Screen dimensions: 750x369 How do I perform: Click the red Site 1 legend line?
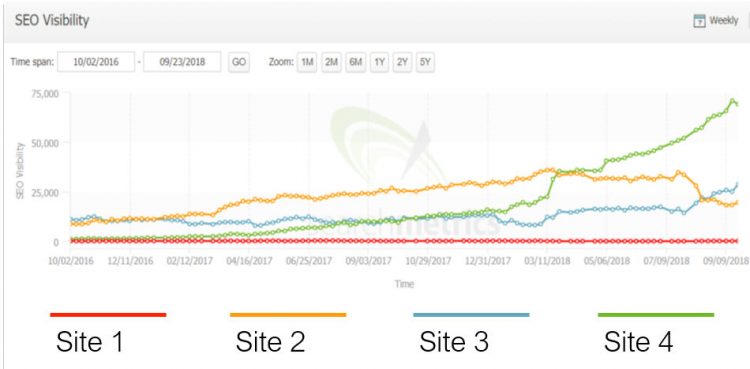pos(108,314)
